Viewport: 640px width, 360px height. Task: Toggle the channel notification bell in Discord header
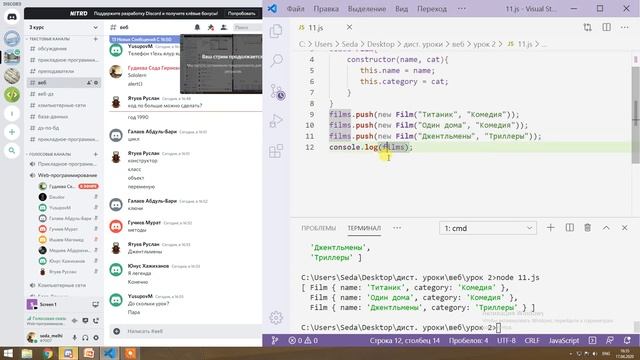[197, 27]
